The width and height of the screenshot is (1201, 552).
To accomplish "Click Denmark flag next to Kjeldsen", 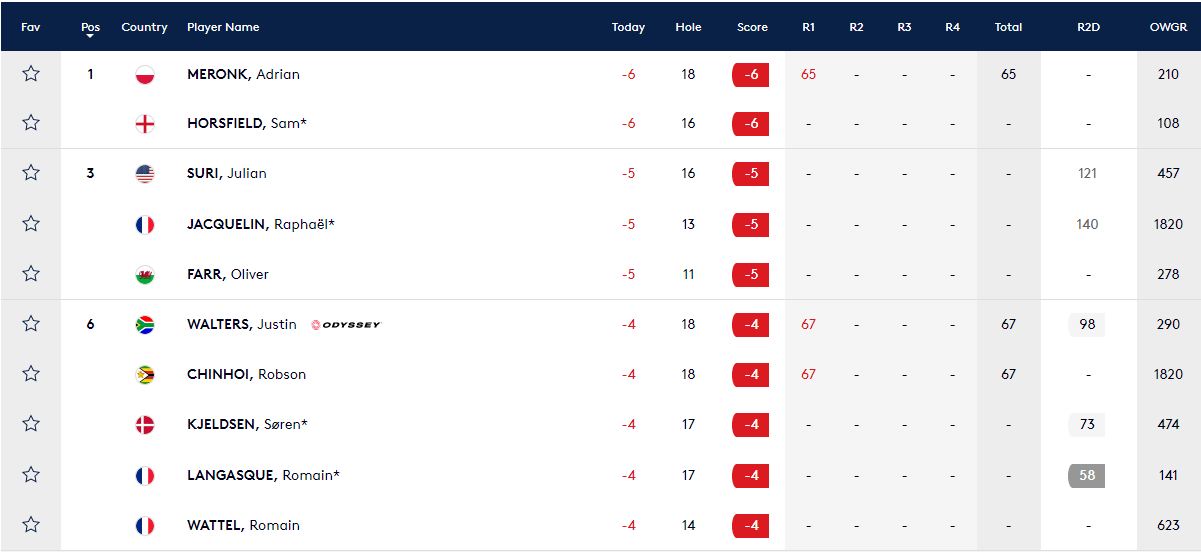I will (x=145, y=424).
